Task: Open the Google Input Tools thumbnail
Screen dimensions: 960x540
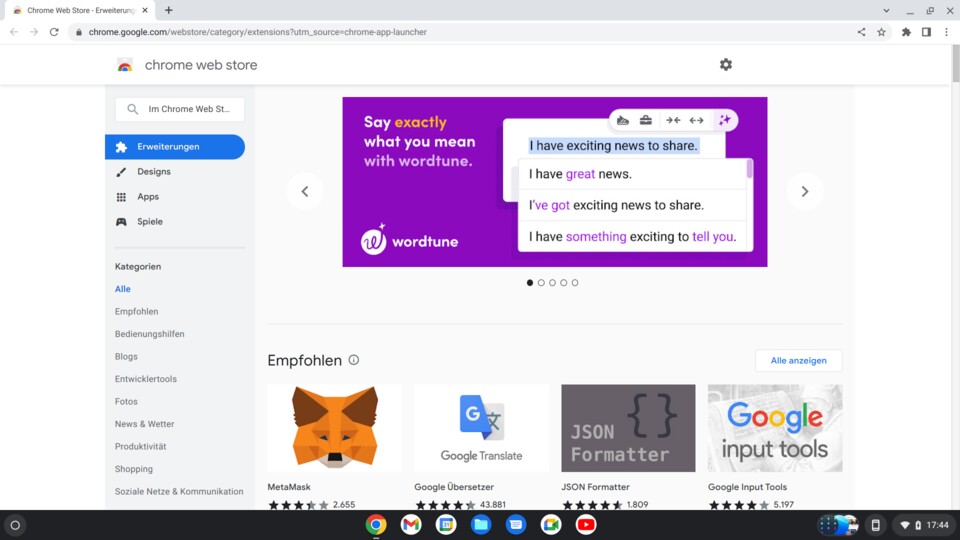Action: 775,428
